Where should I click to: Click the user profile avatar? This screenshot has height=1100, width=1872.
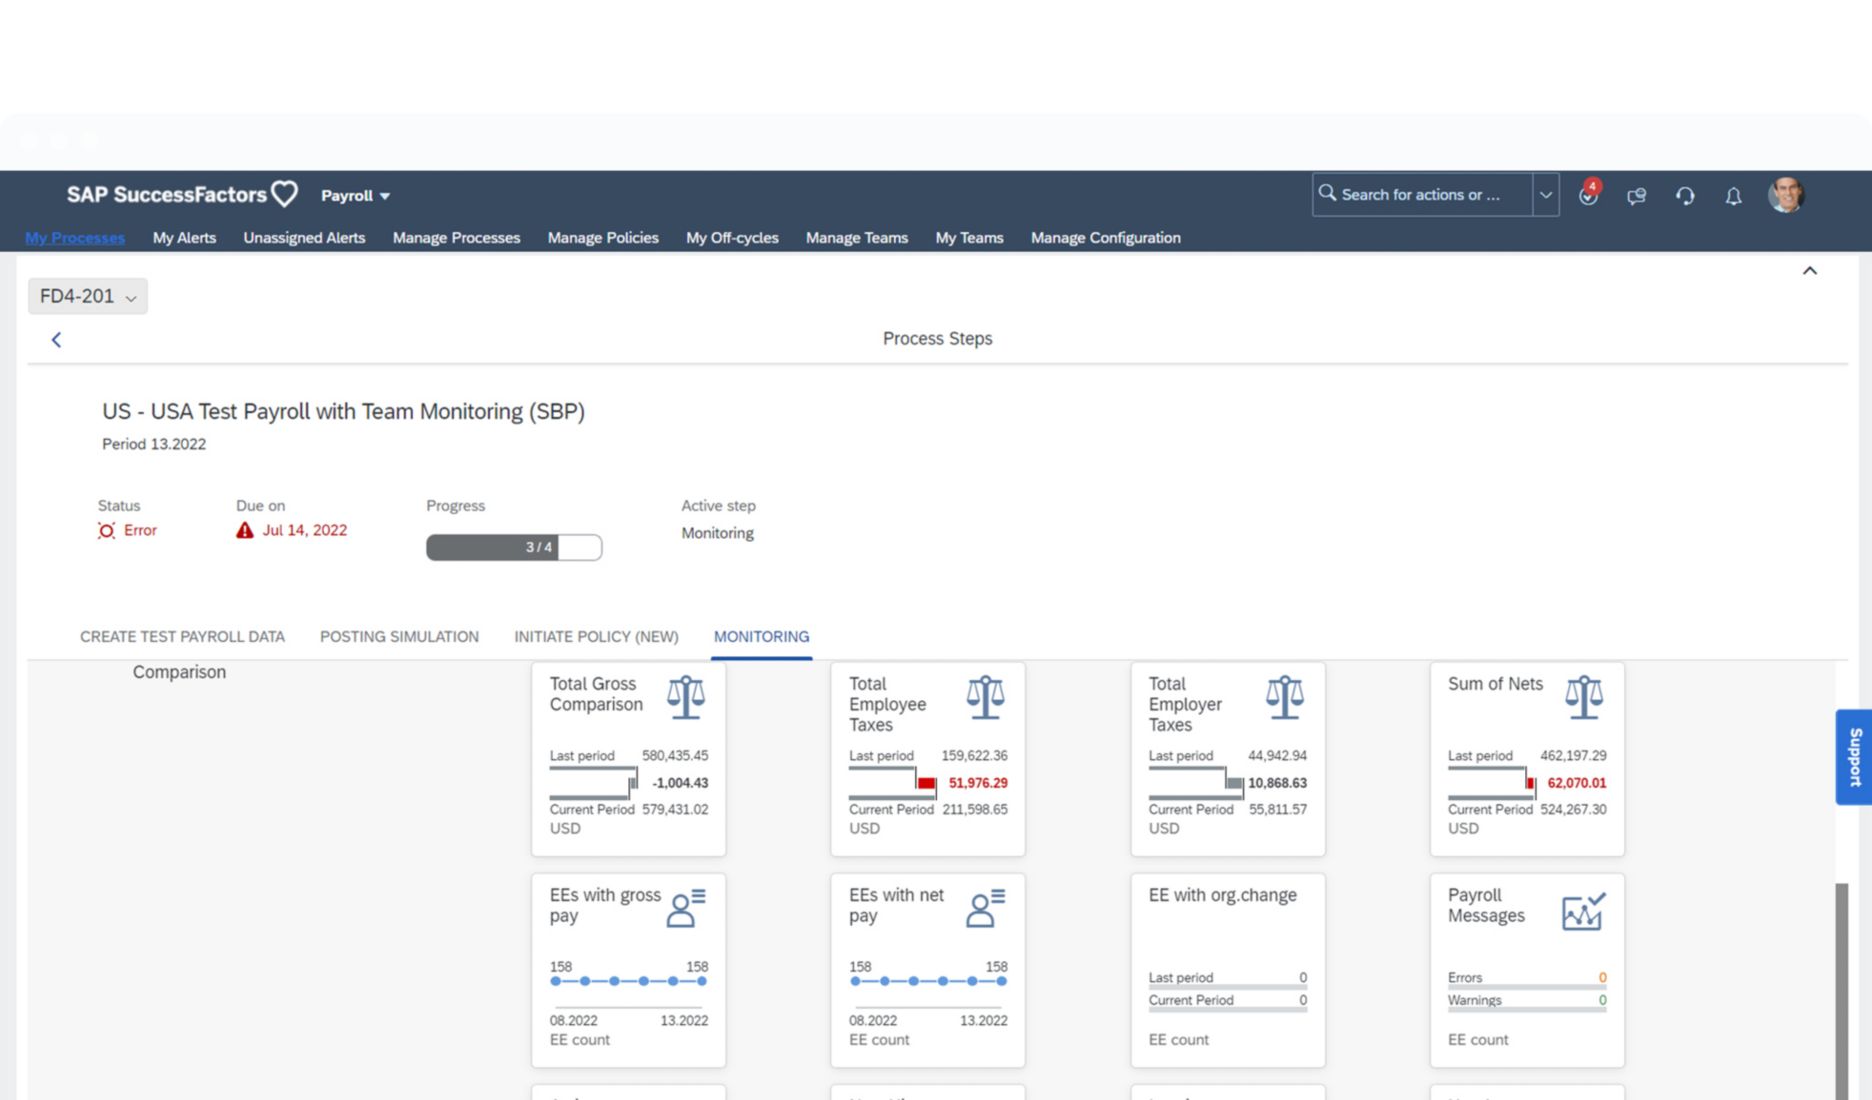coord(1785,195)
